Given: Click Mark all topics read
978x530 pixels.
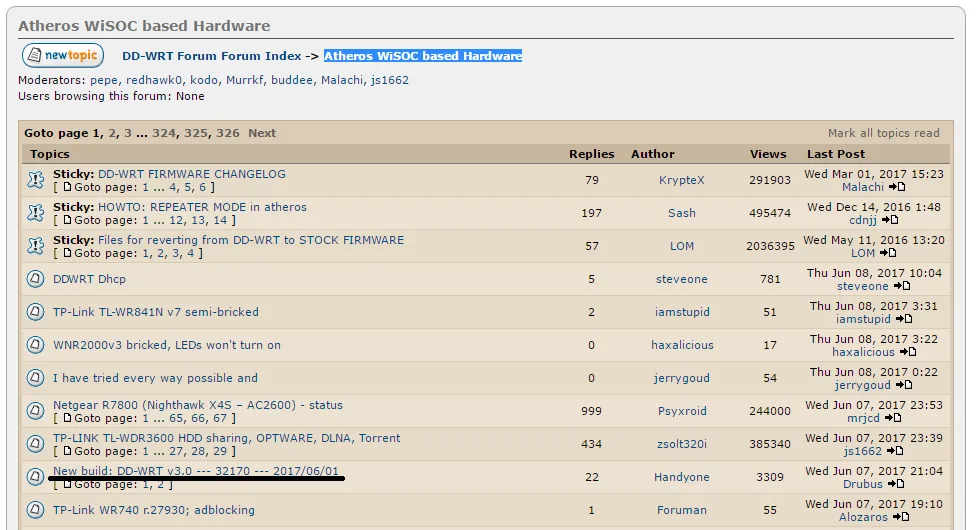Looking at the screenshot, I should (x=883, y=133).
